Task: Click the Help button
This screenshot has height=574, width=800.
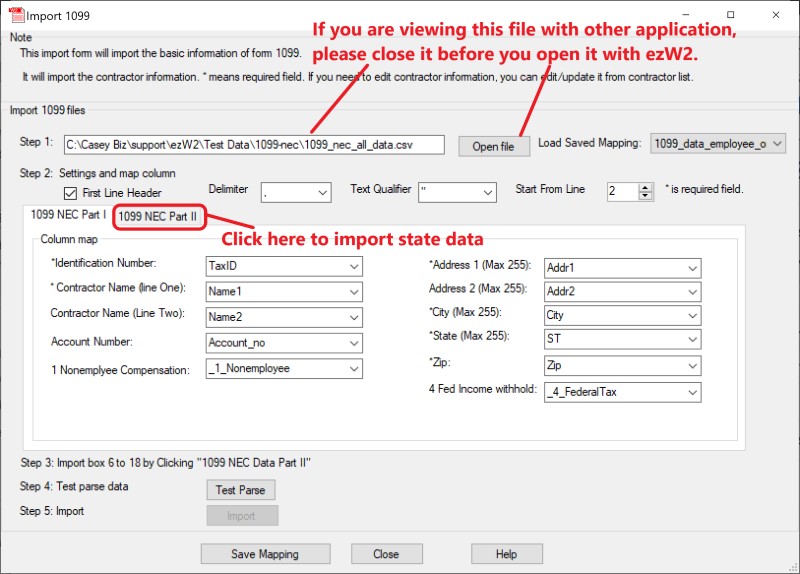Action: click(x=506, y=554)
